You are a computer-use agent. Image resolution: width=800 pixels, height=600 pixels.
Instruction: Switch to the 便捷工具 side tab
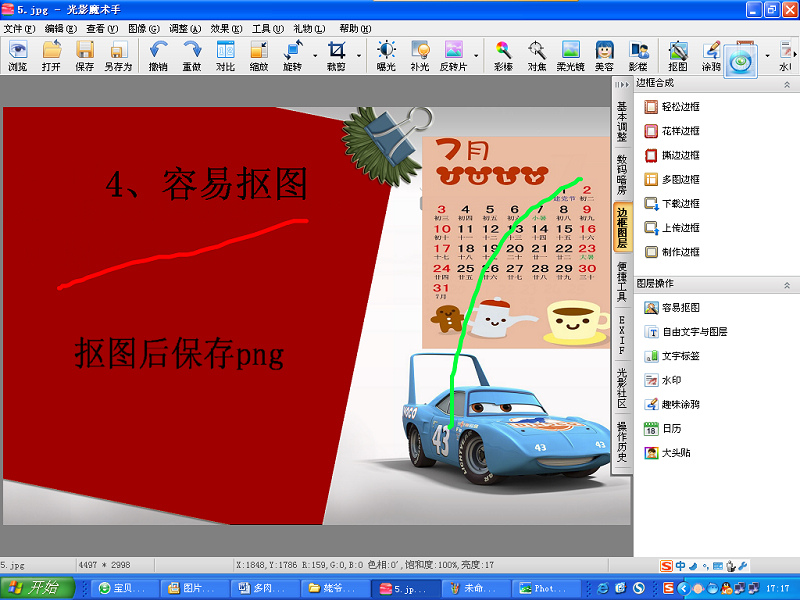point(622,282)
